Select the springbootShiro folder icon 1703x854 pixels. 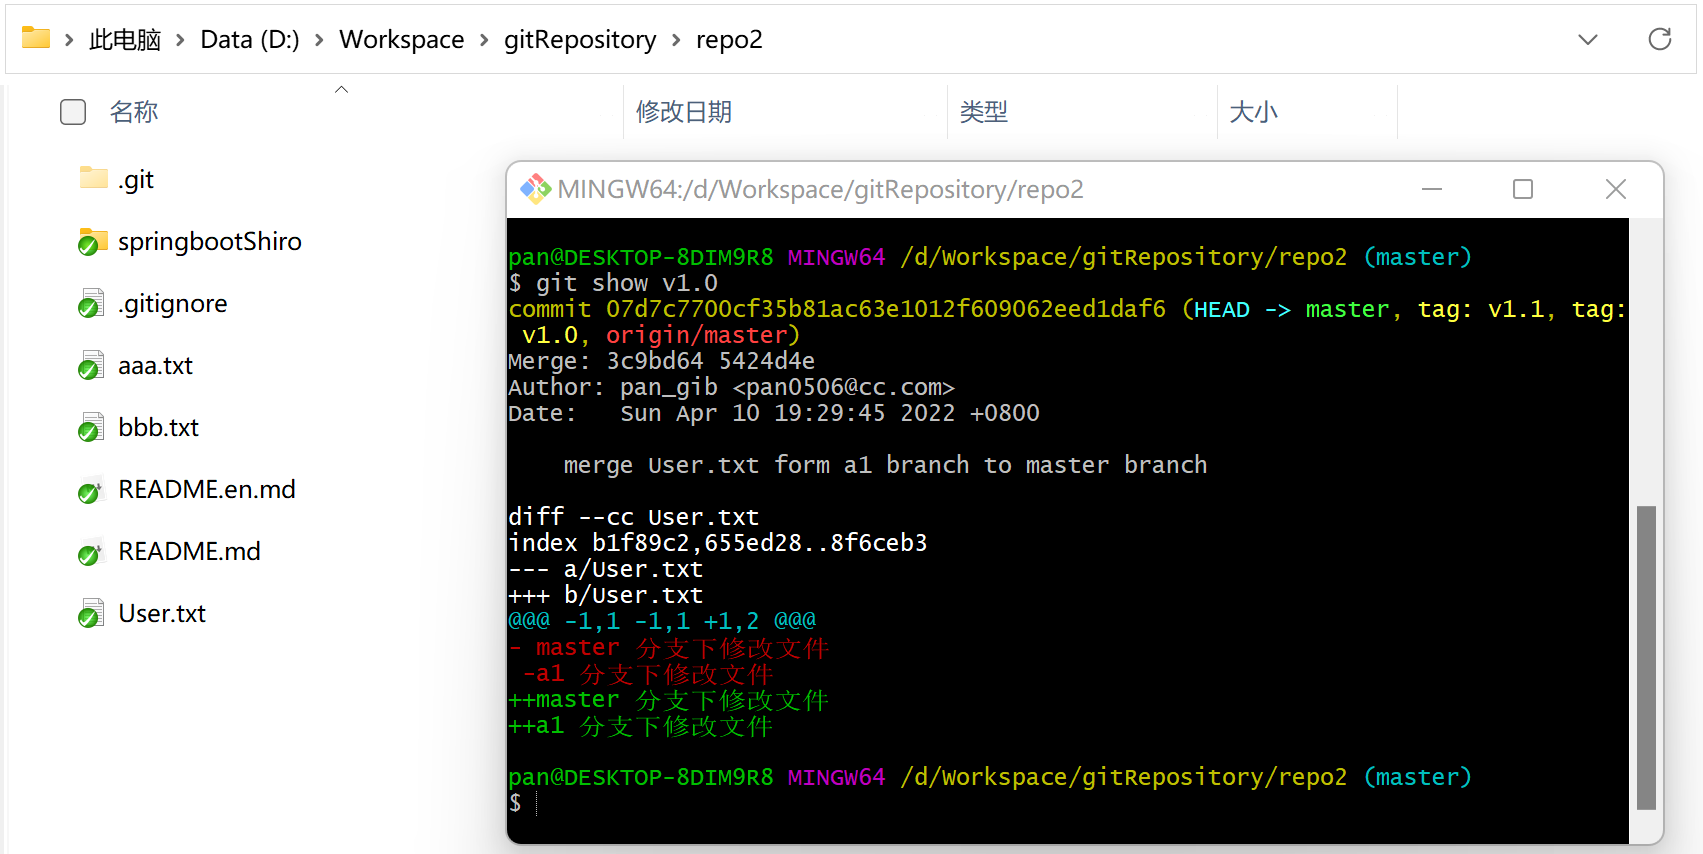tap(93, 242)
